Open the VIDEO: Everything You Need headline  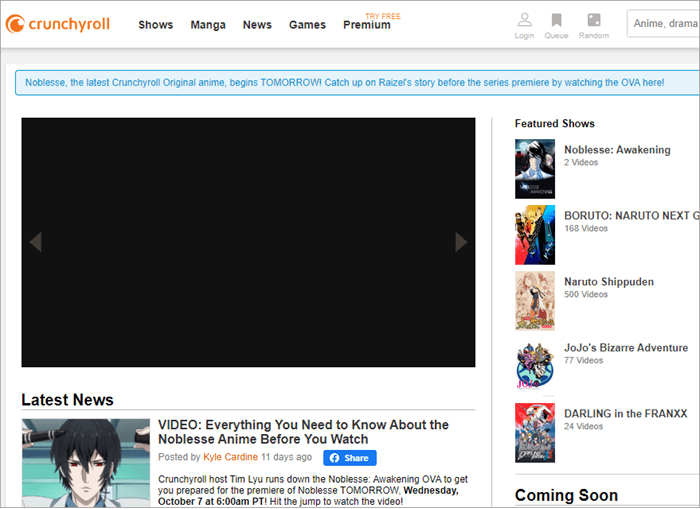coord(303,432)
